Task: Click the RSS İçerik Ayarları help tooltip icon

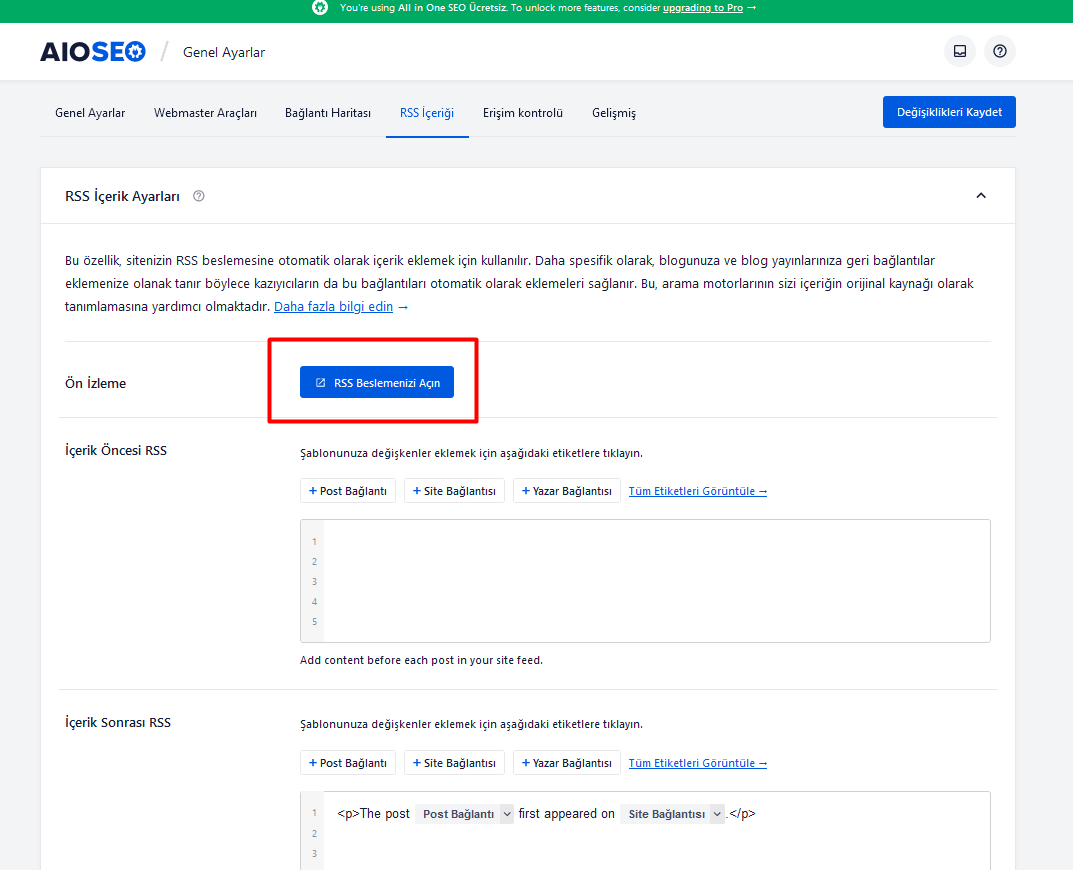Action: [x=198, y=196]
